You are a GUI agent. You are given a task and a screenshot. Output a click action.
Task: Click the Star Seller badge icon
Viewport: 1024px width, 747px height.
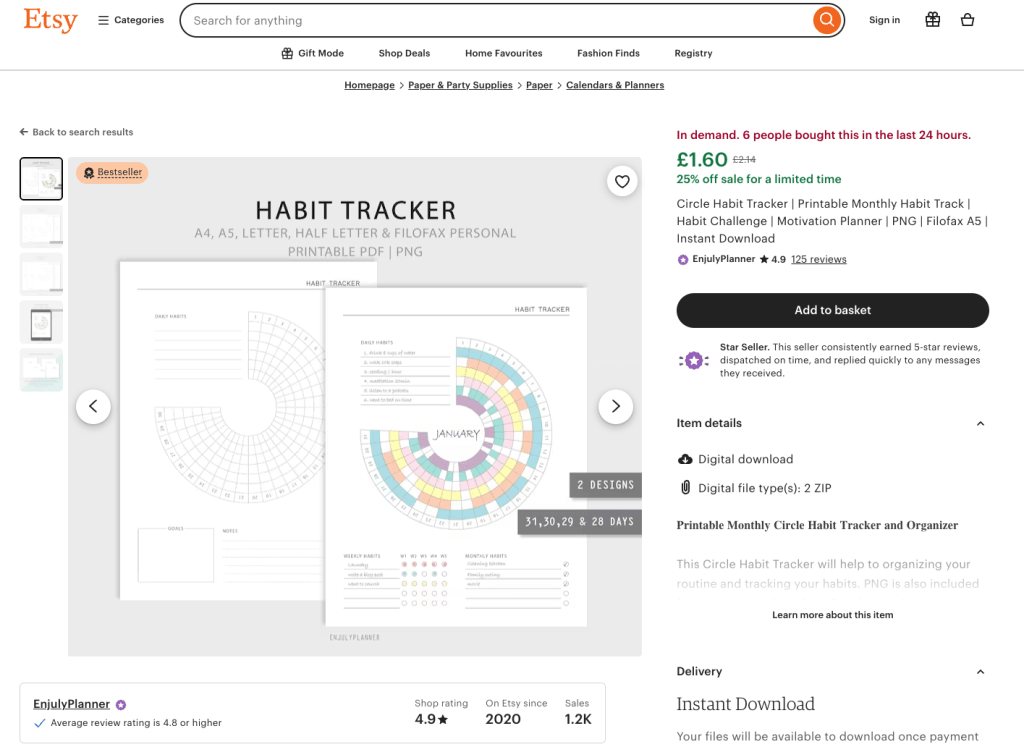point(693,360)
